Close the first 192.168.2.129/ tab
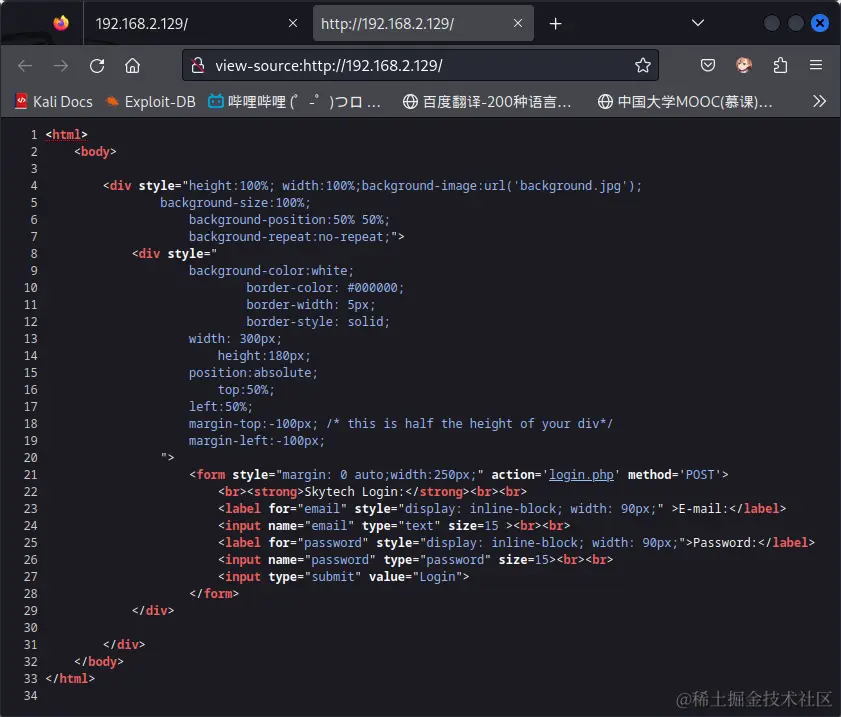The width and height of the screenshot is (841, 717). click(x=293, y=23)
